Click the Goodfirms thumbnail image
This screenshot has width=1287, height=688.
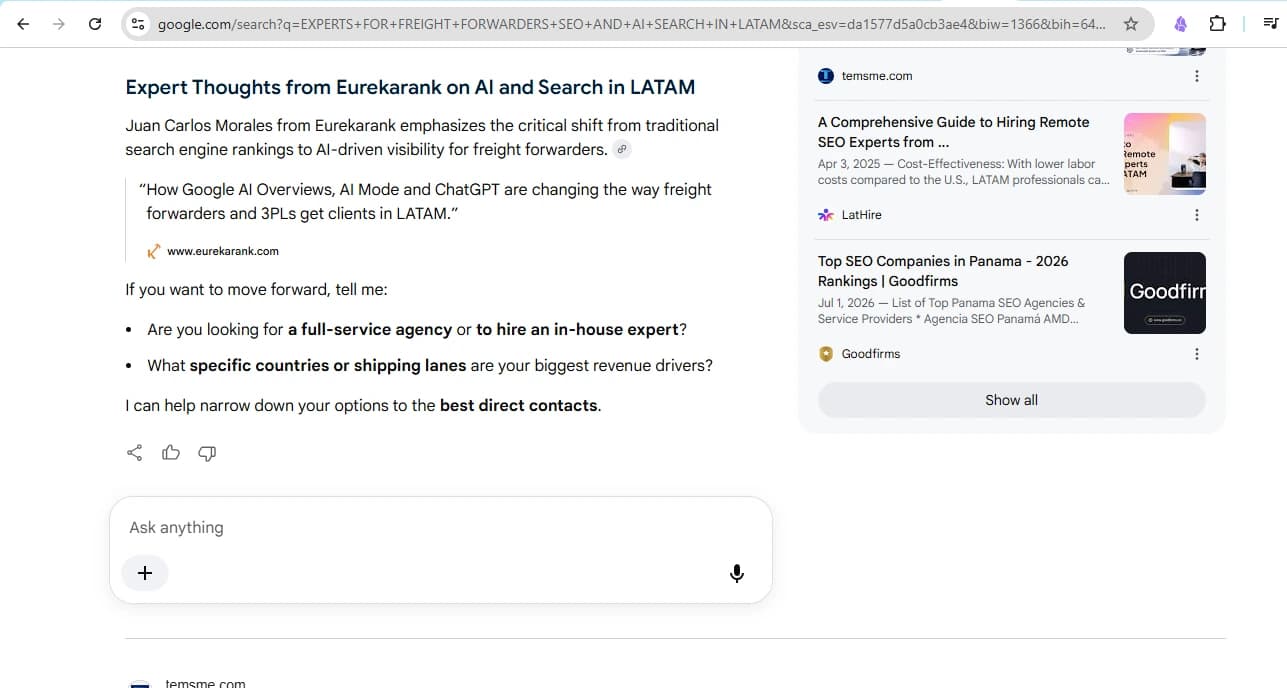pyautogui.click(x=1165, y=292)
